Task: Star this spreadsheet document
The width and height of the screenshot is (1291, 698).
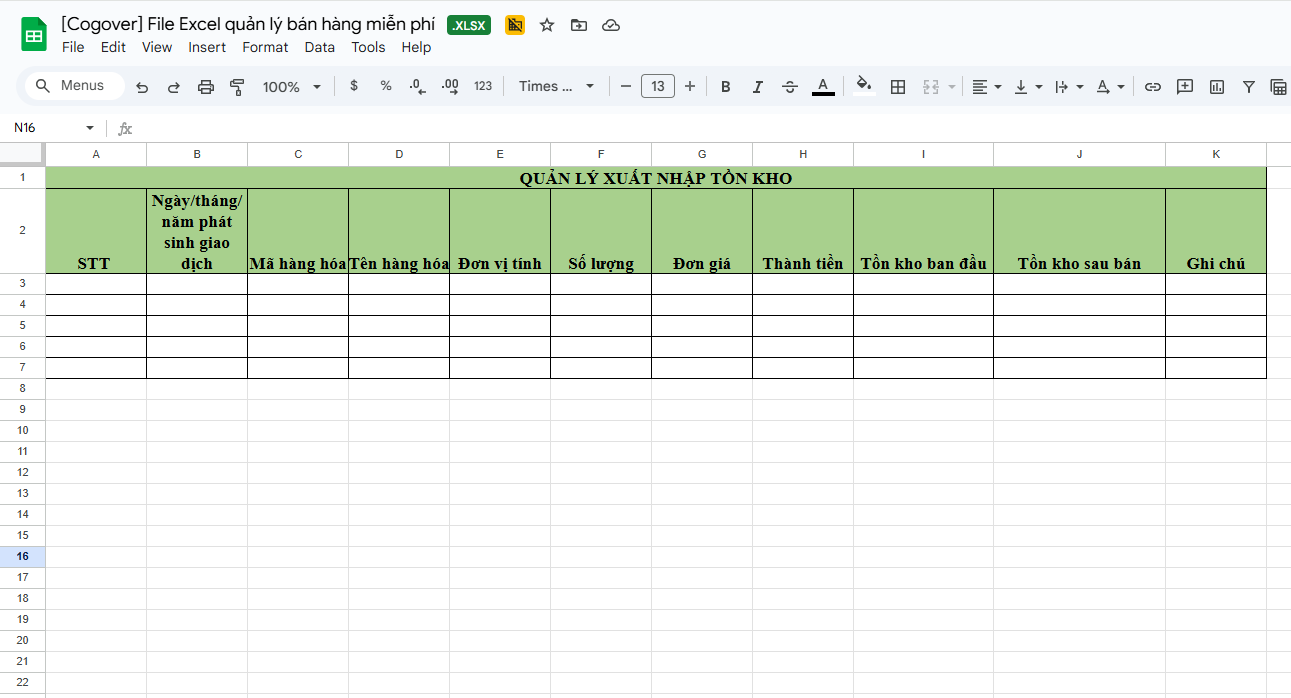Action: click(x=547, y=25)
